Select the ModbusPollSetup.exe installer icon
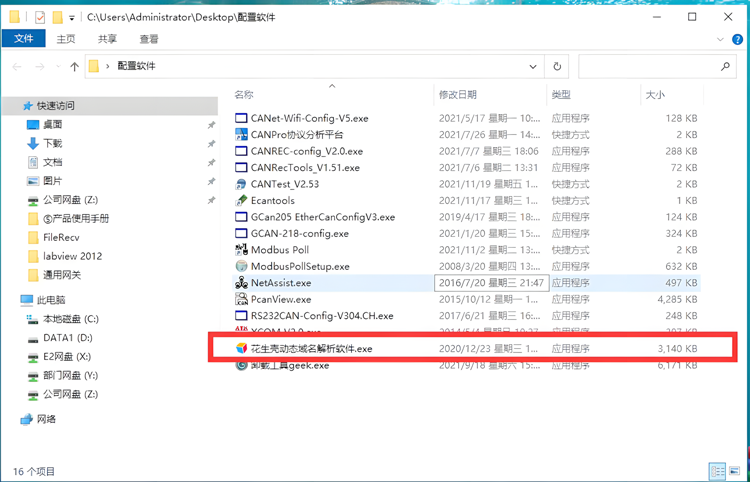 [x=241, y=267]
